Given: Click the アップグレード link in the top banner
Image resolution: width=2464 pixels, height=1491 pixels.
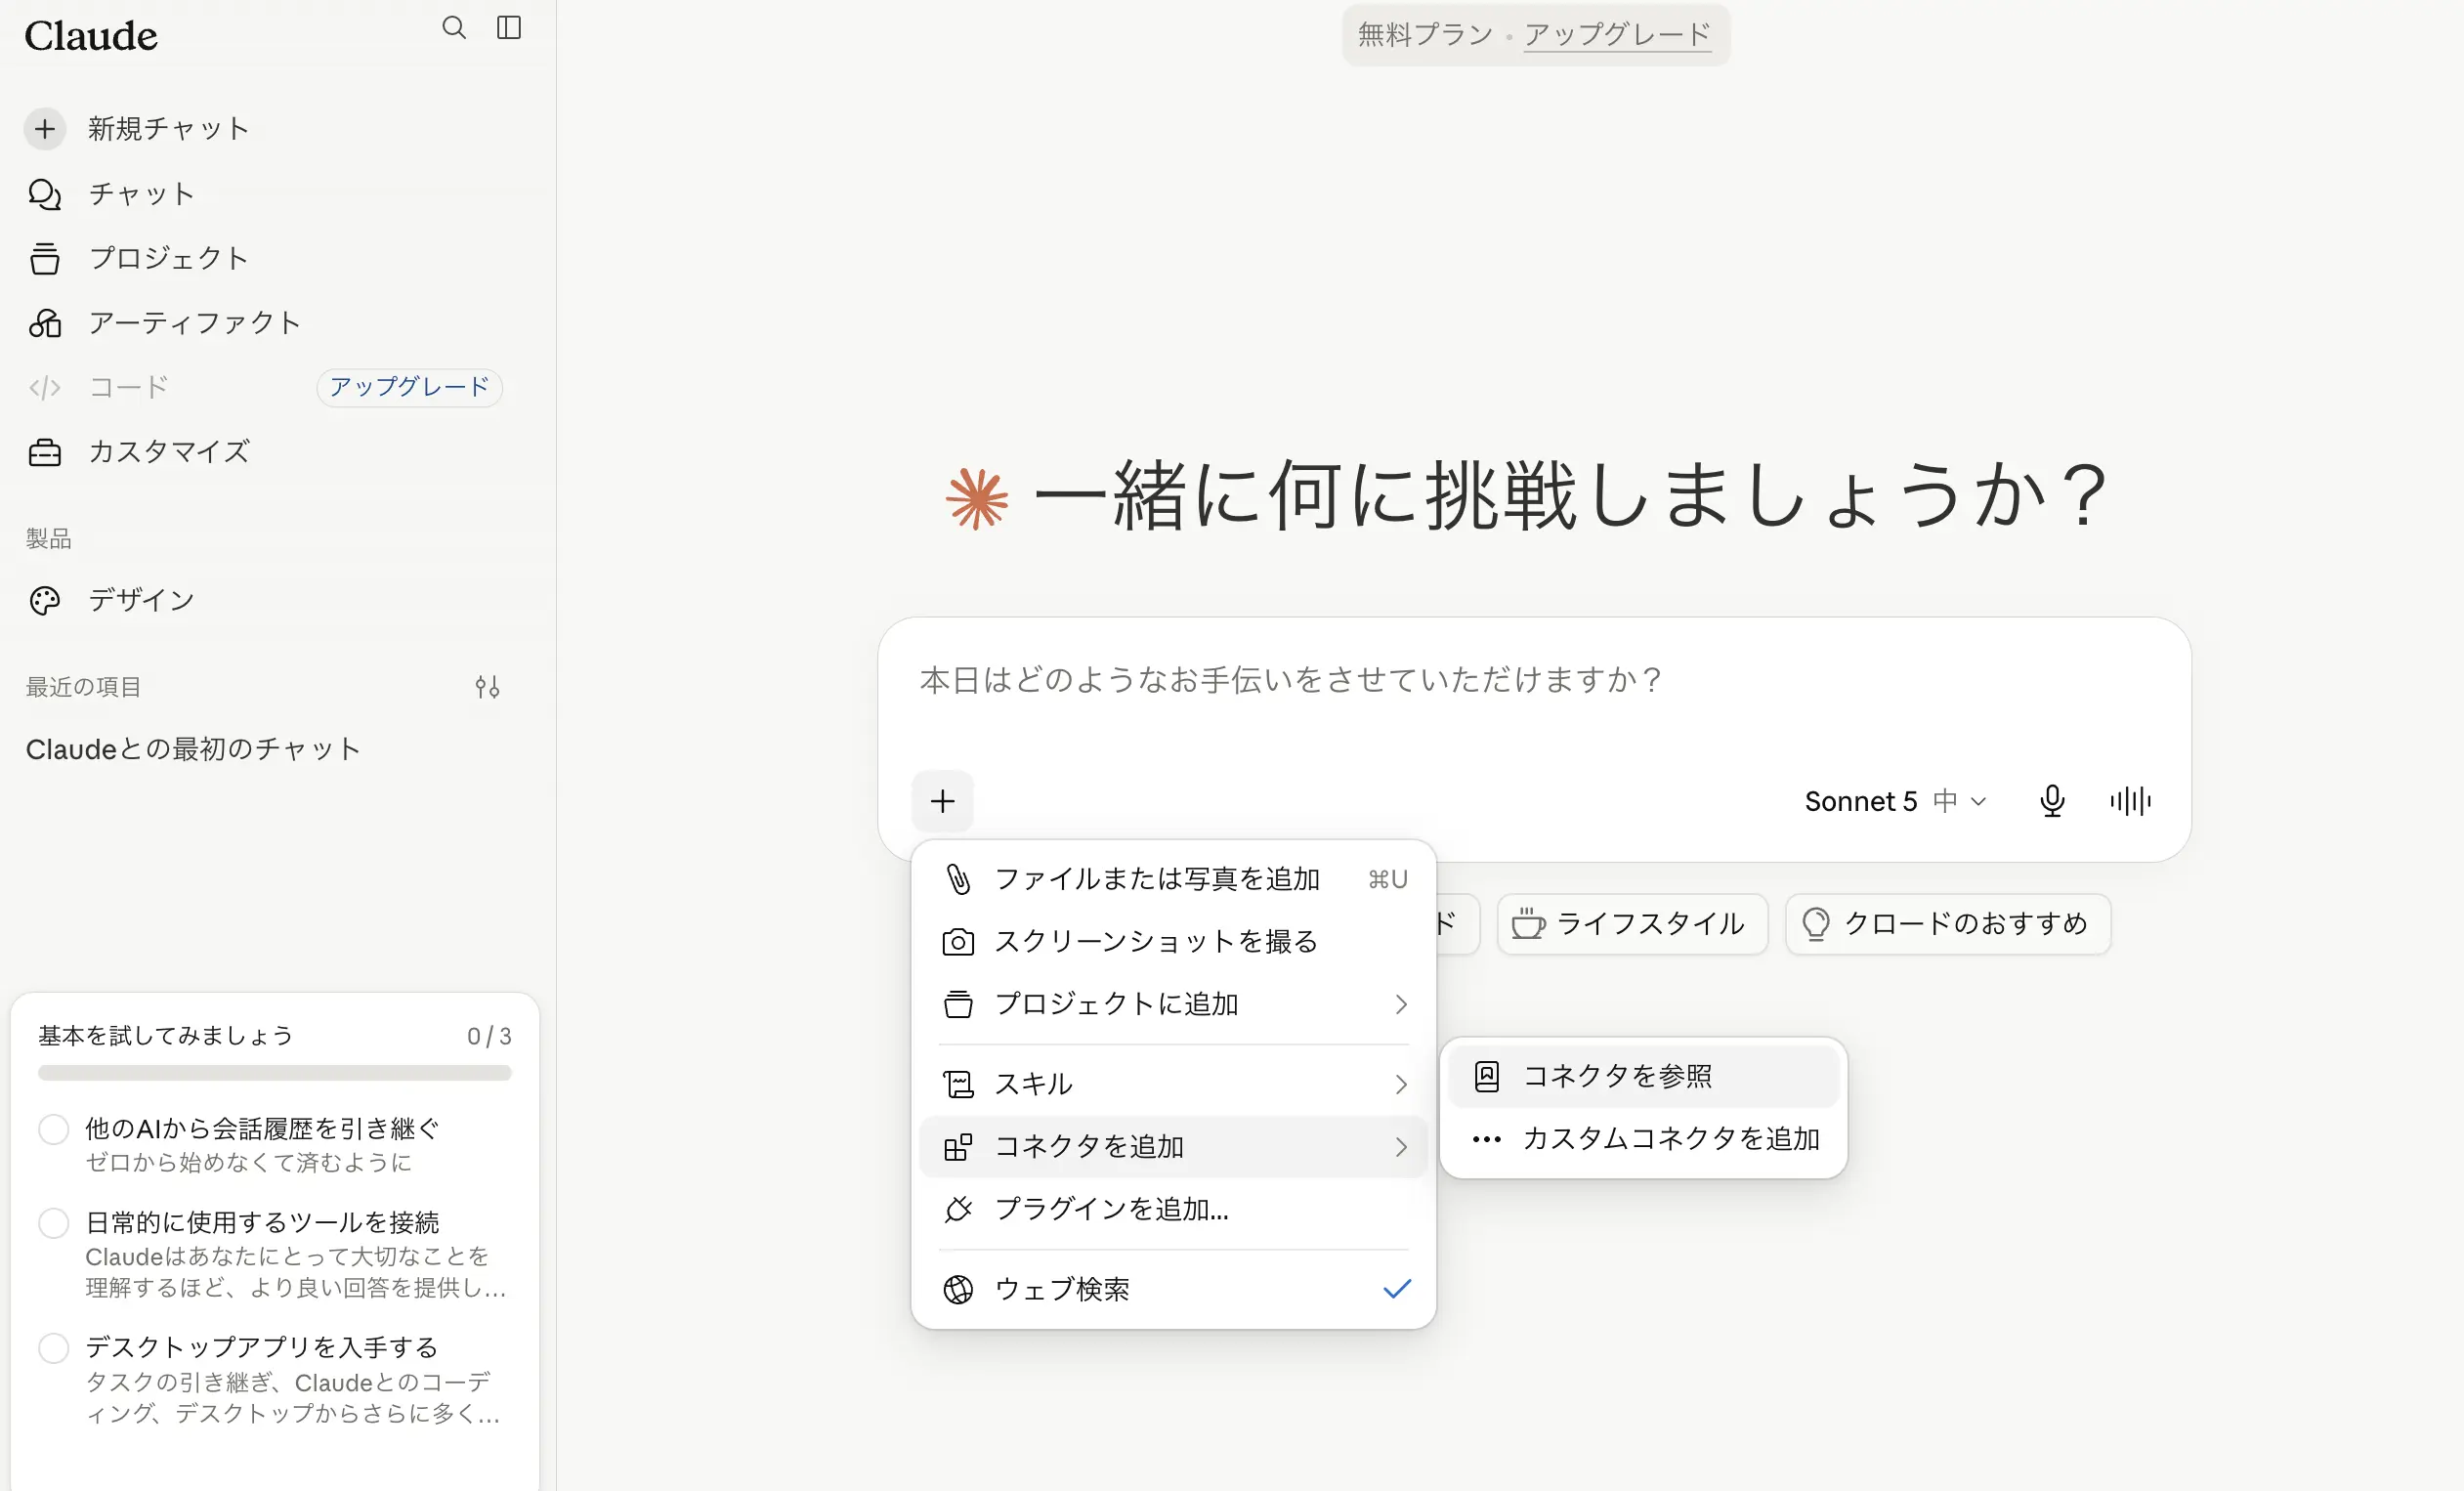Looking at the screenshot, I should pos(1617,35).
